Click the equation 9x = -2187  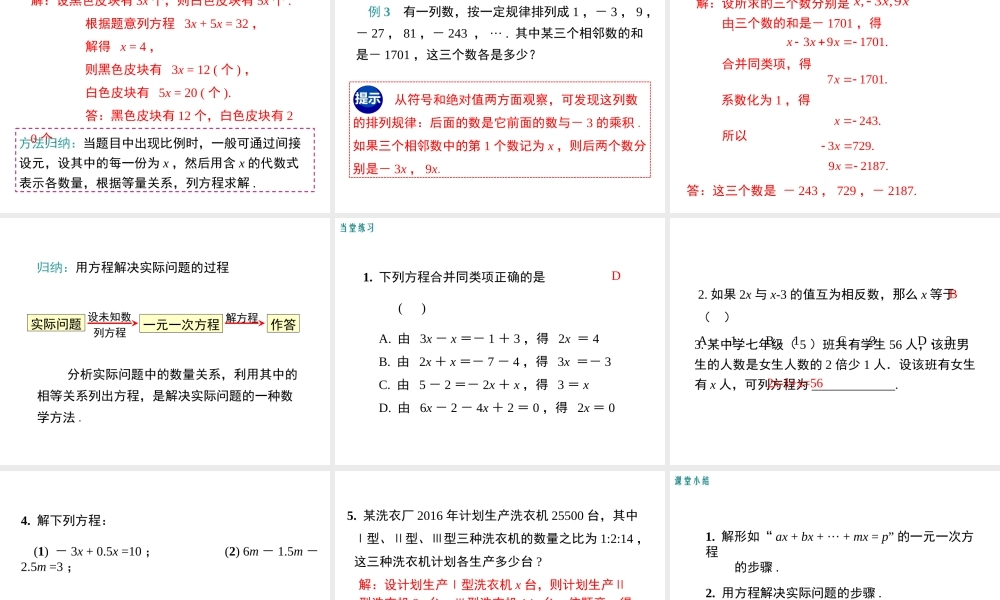click(858, 166)
